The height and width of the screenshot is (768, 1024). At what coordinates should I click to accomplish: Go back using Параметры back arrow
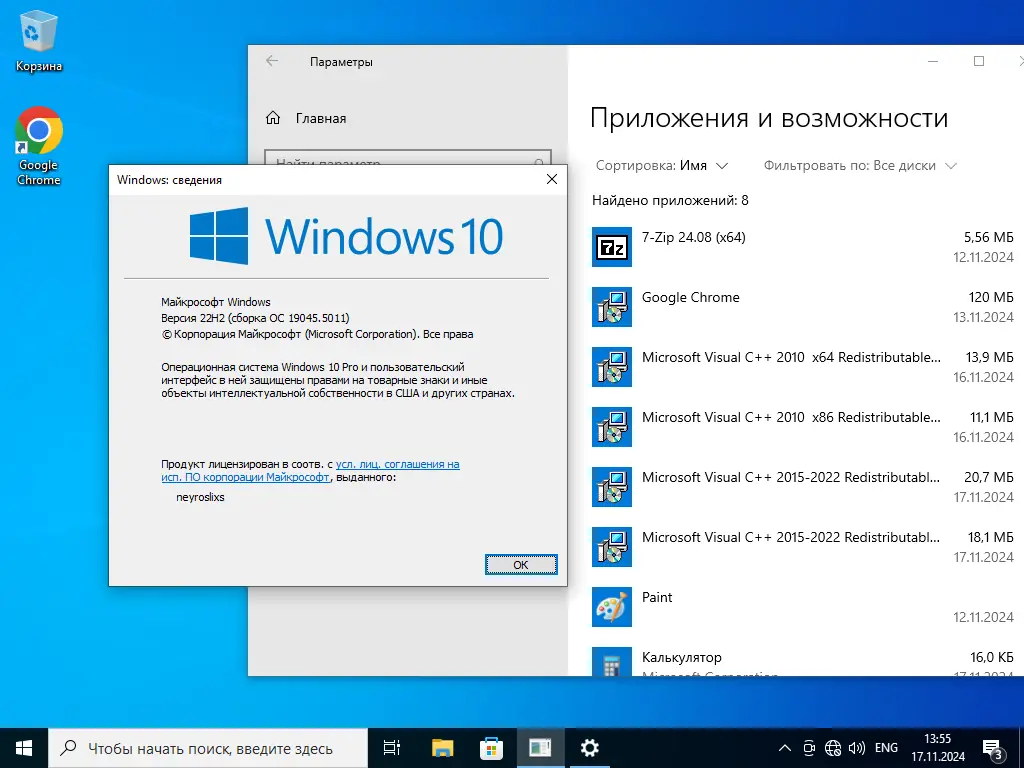(272, 61)
